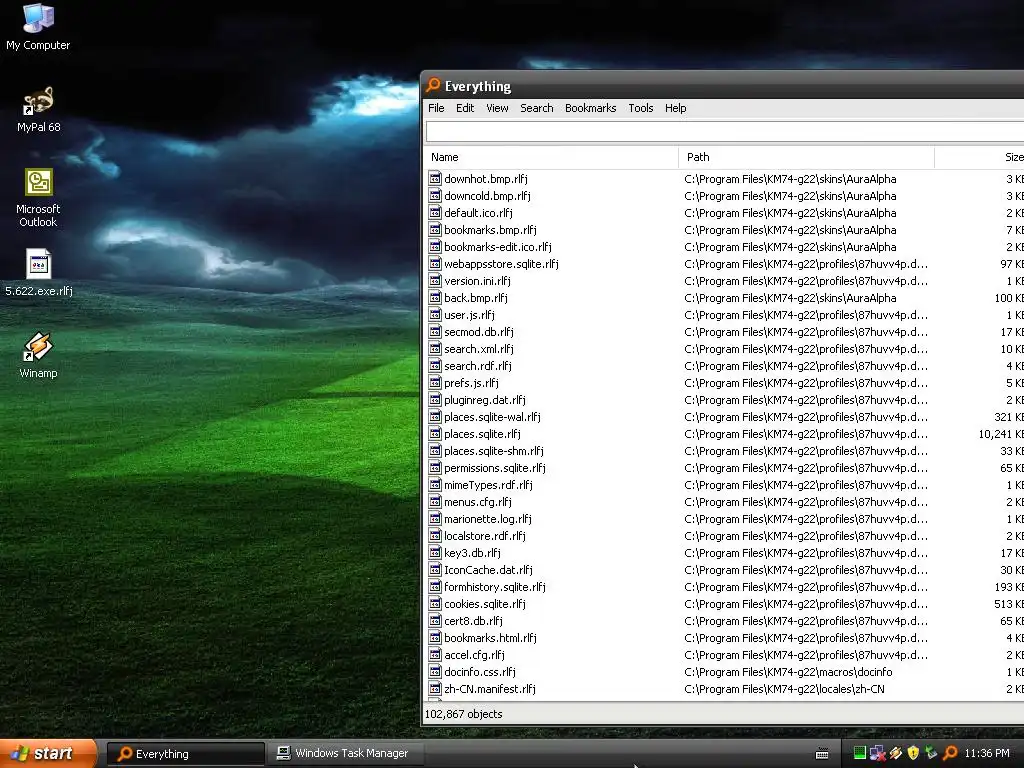
Task: Click the file icon beside back.bmp.rlfj
Action: [x=435, y=297]
